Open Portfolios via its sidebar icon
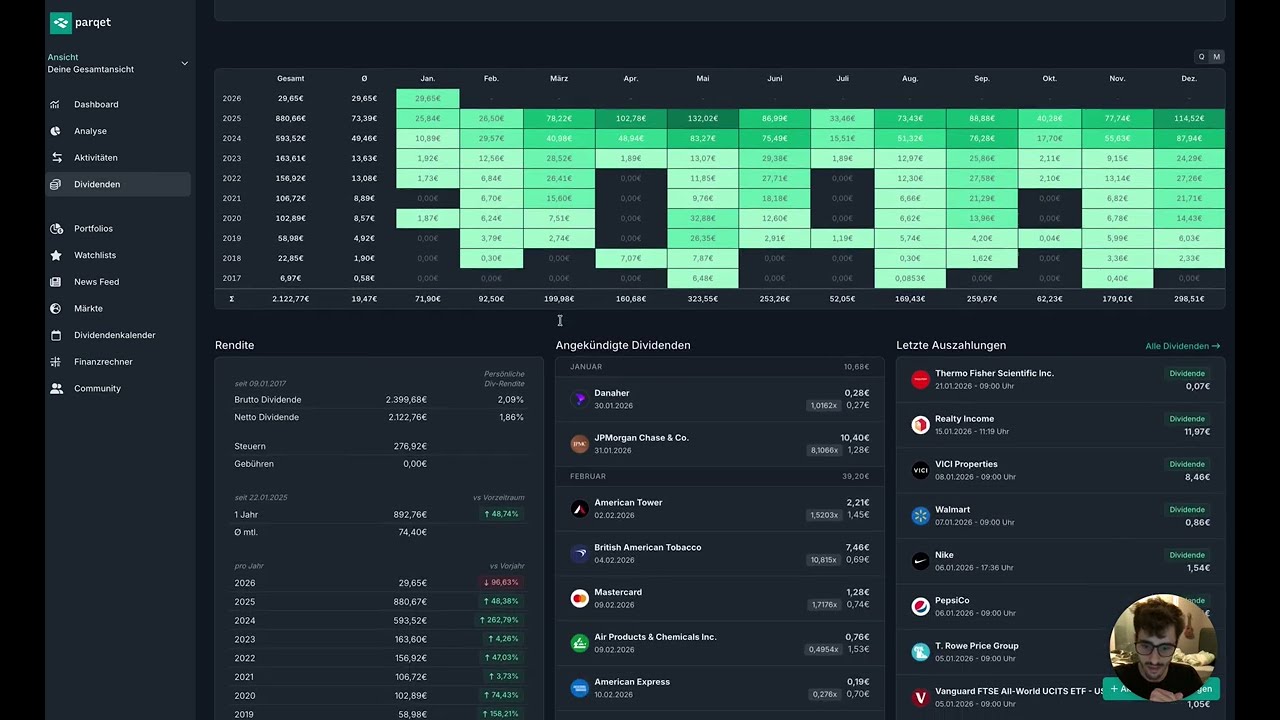The height and width of the screenshot is (720, 1280). (x=56, y=229)
